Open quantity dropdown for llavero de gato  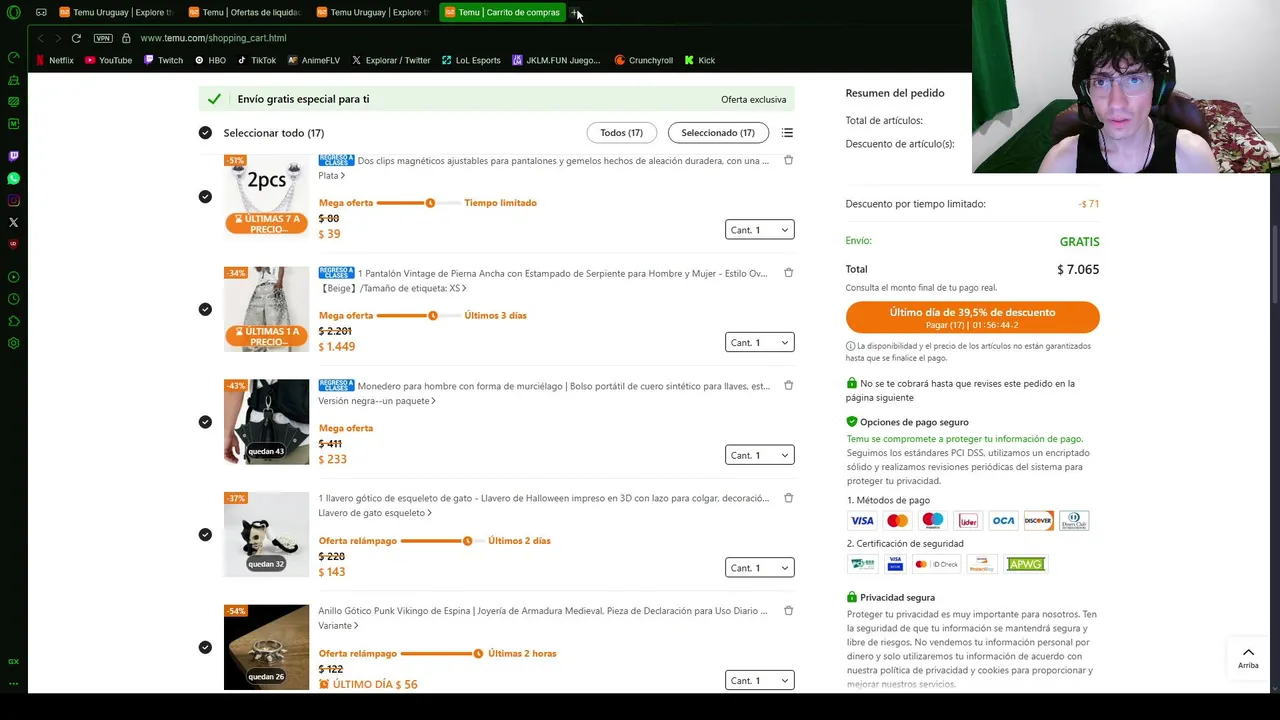759,567
